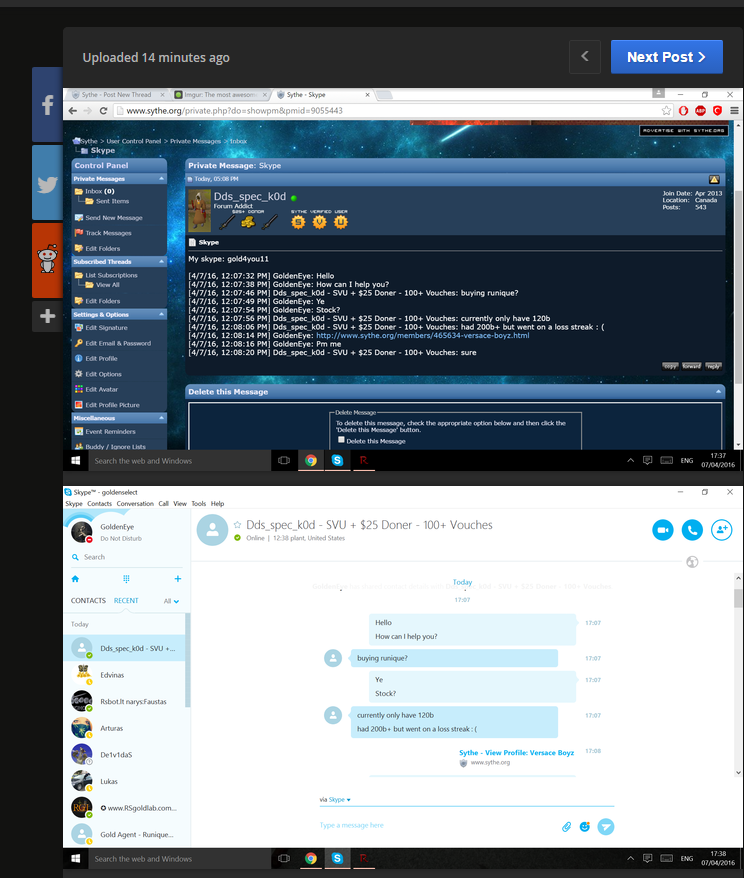Switch to the Imgur browser tab
The image size is (744, 878).
(221, 95)
